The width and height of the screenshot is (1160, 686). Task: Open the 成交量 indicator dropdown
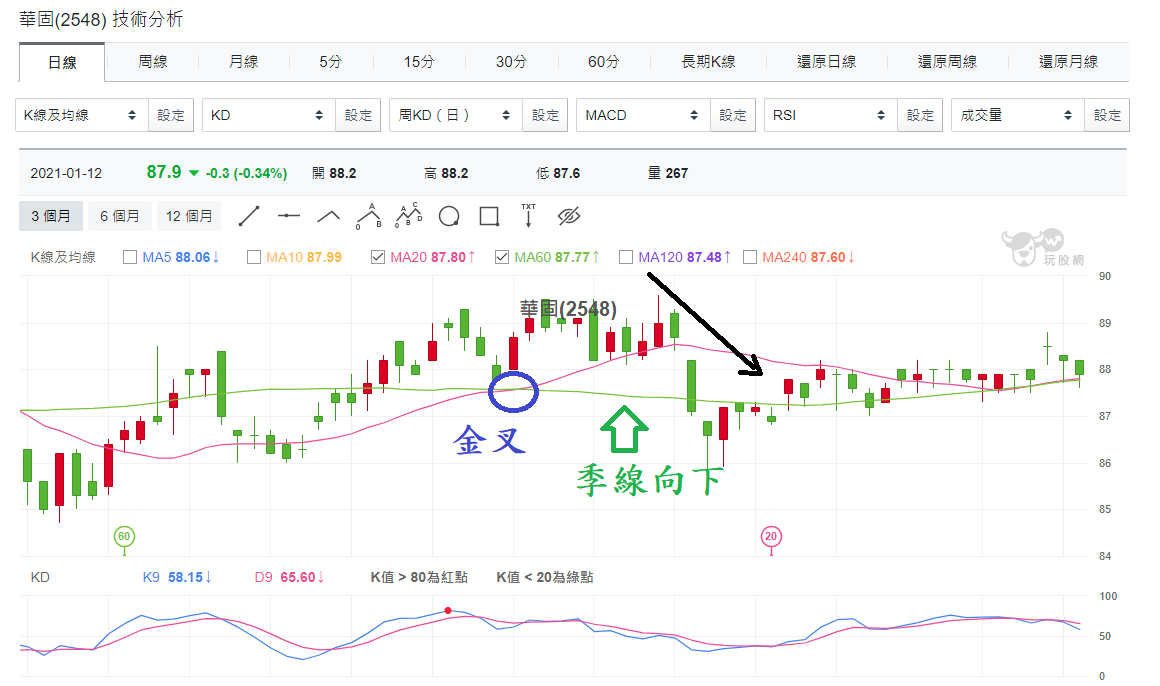point(1018,115)
